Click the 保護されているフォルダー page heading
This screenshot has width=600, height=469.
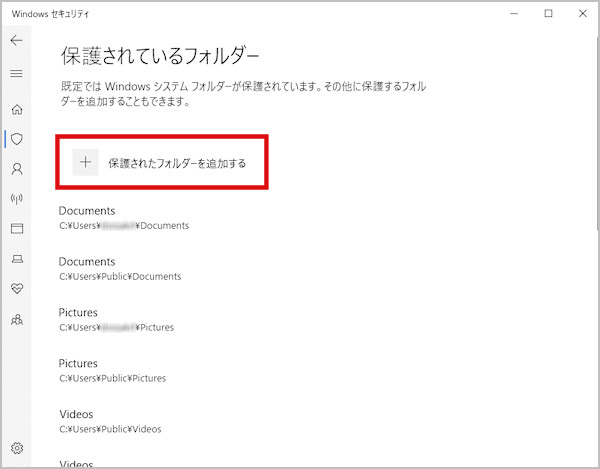(160, 56)
